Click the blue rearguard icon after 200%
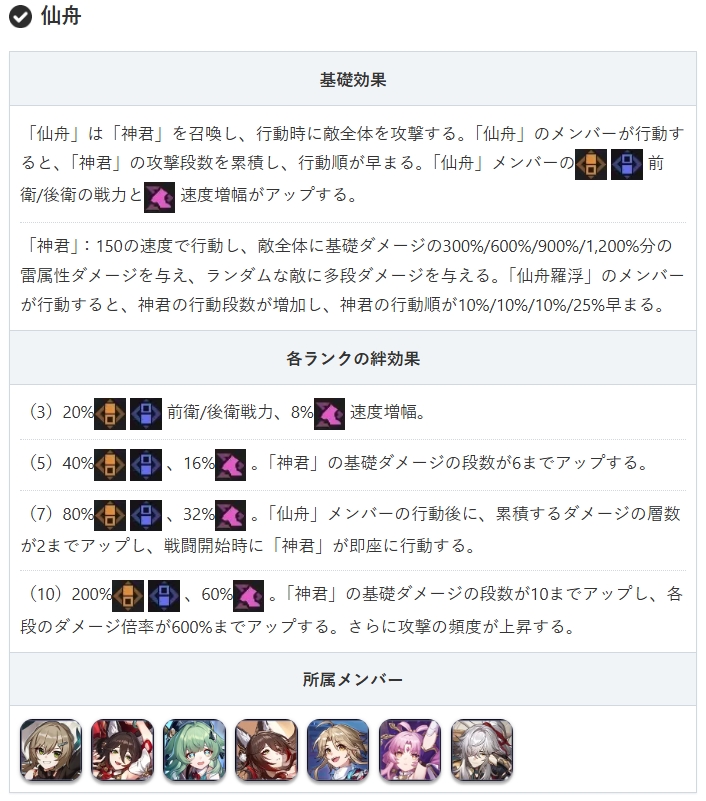The width and height of the screenshot is (706, 801). click(x=164, y=596)
